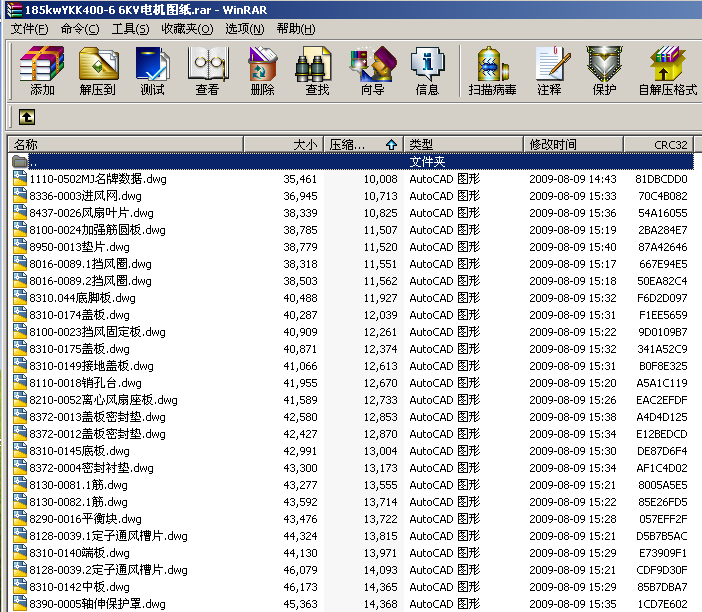Open the 工具(S) menu
The width and height of the screenshot is (702, 612).
130,29
